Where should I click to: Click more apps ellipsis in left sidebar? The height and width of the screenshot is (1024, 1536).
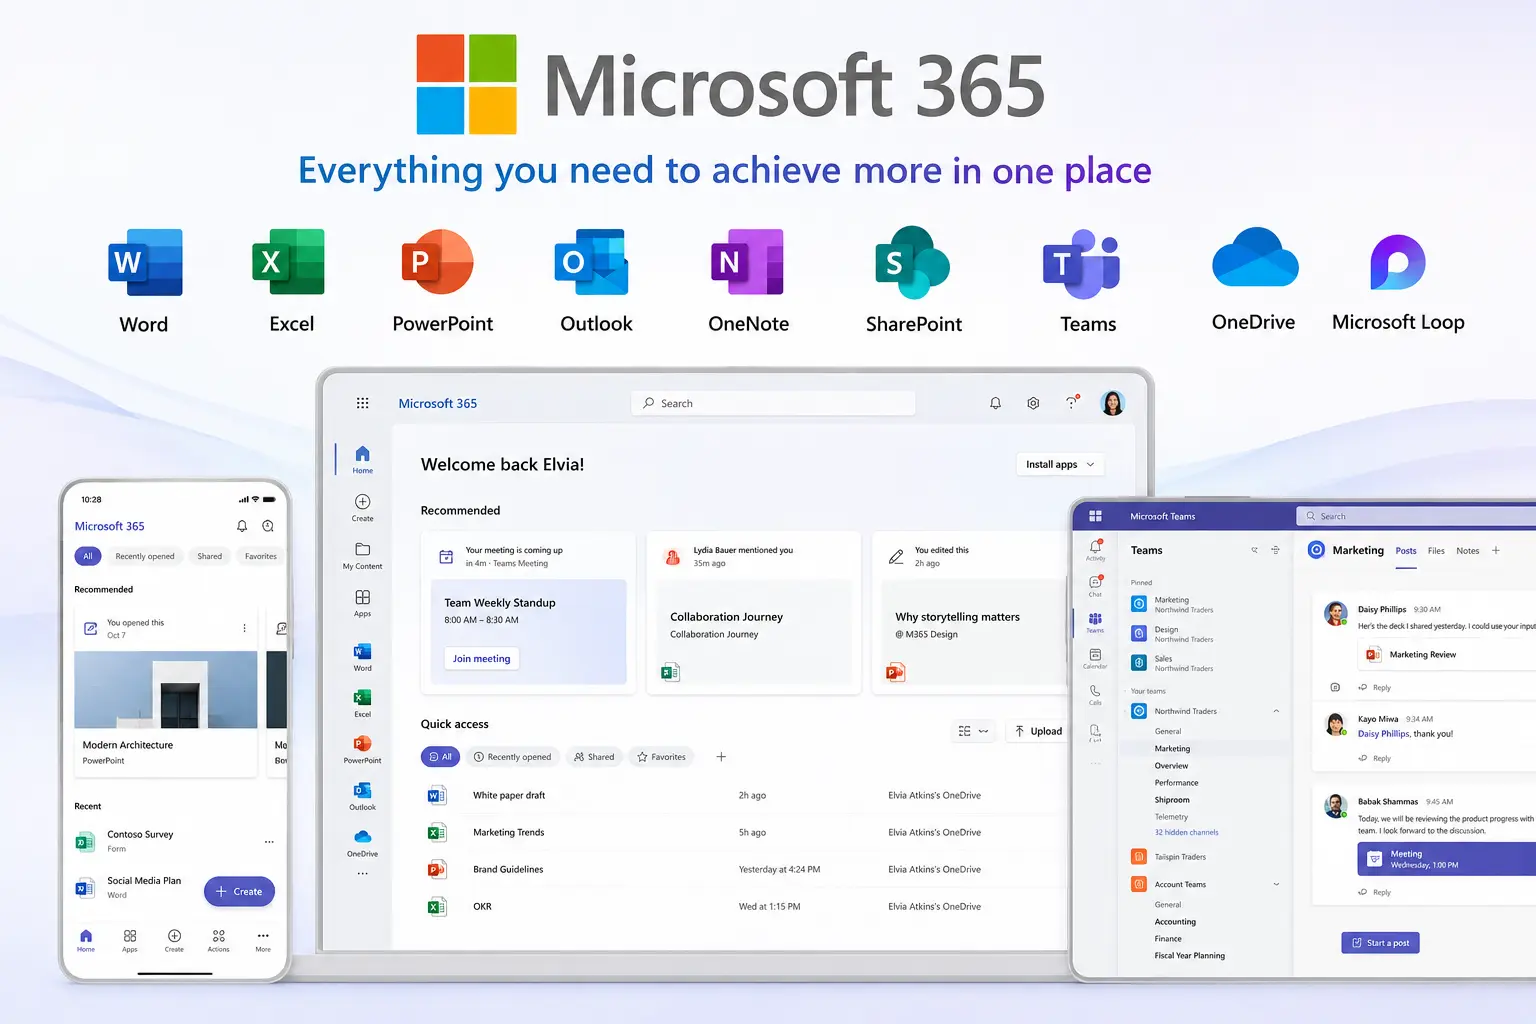(362, 874)
